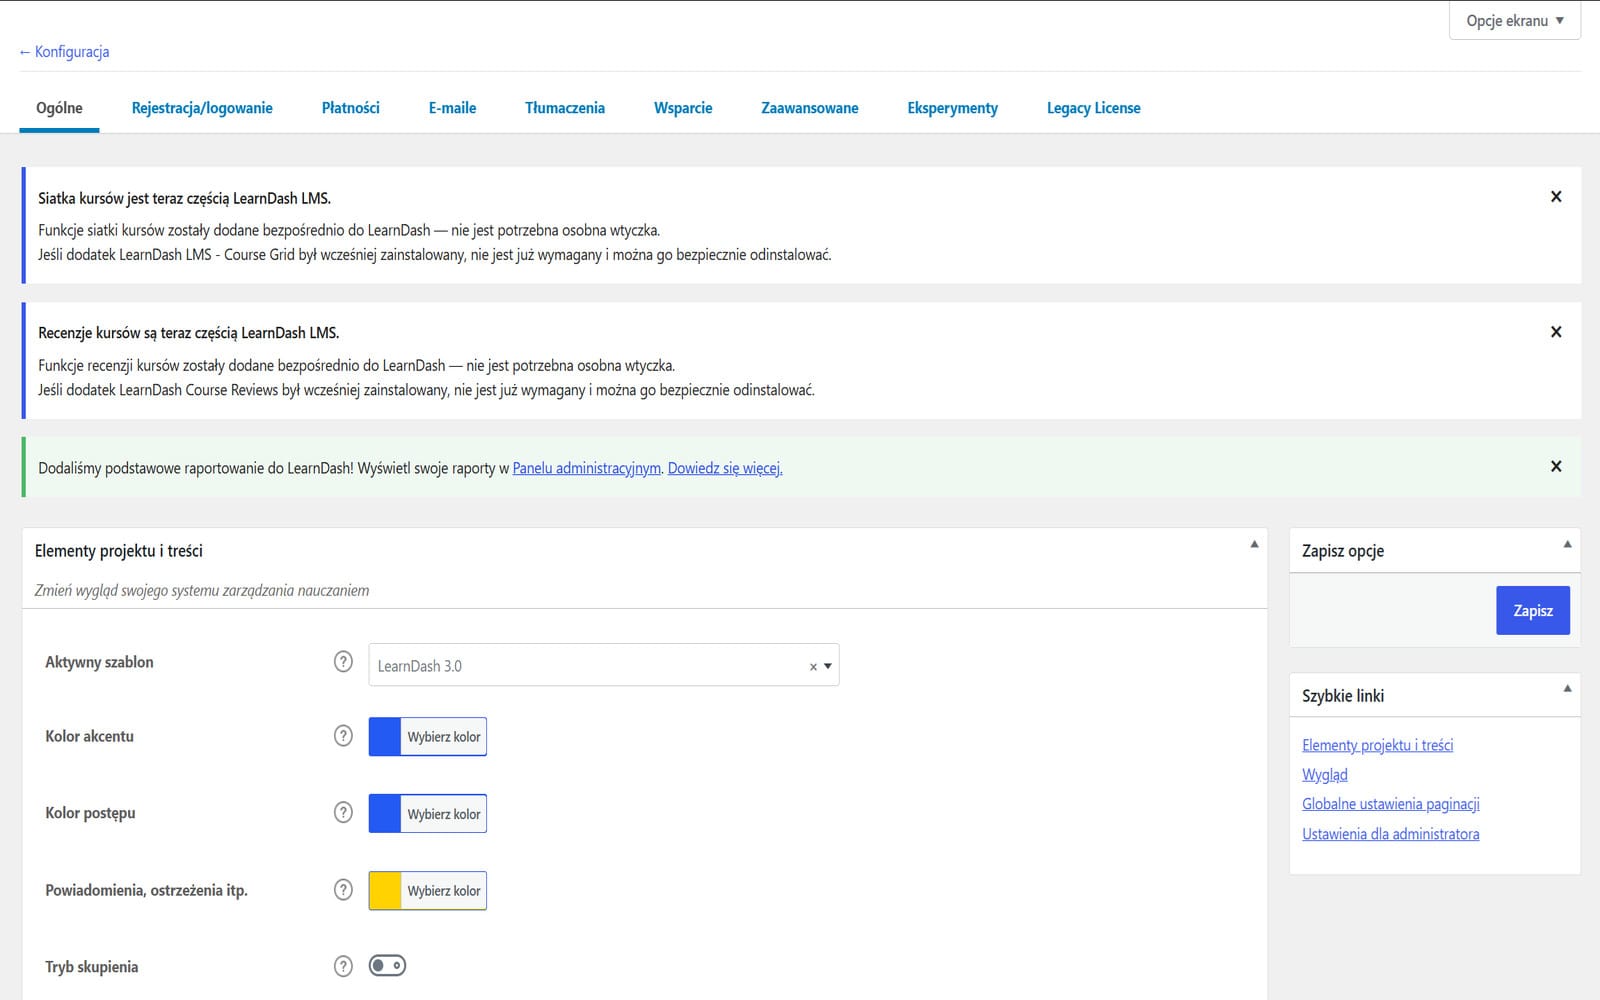Open help icon for Kolor akcentu
The image size is (1600, 1000).
tap(343, 736)
